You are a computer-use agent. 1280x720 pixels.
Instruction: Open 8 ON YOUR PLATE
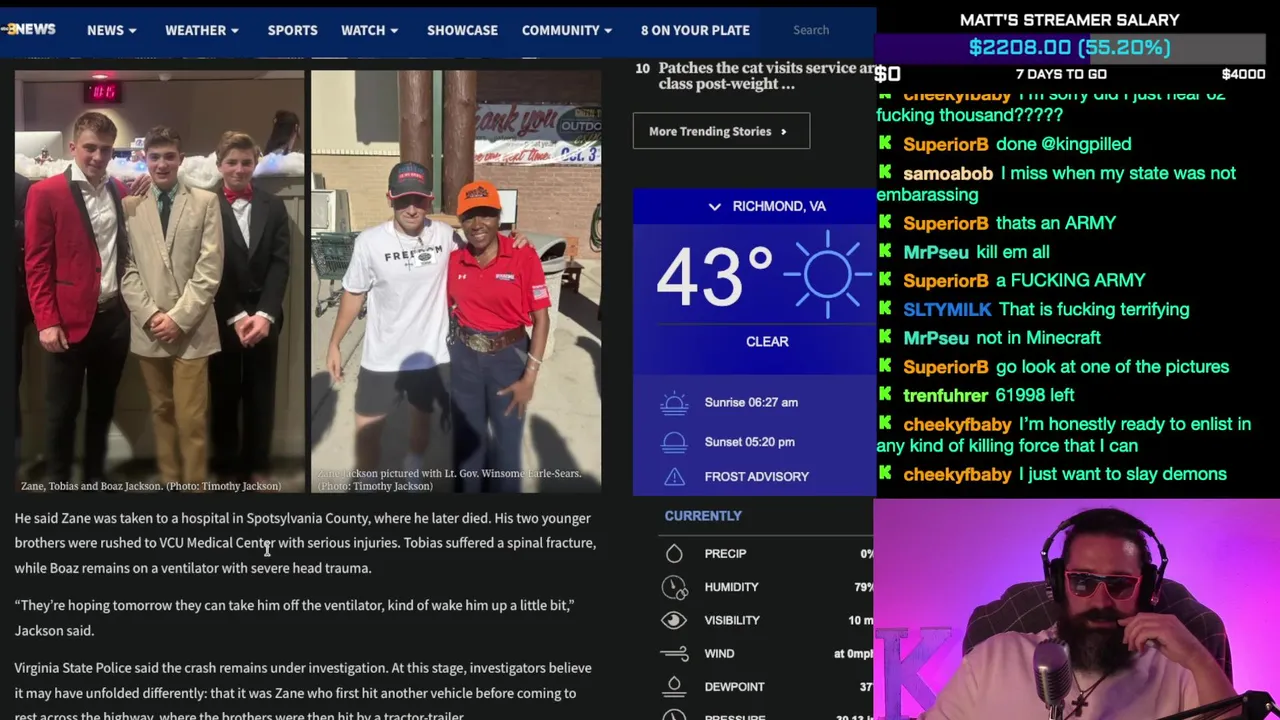click(695, 30)
